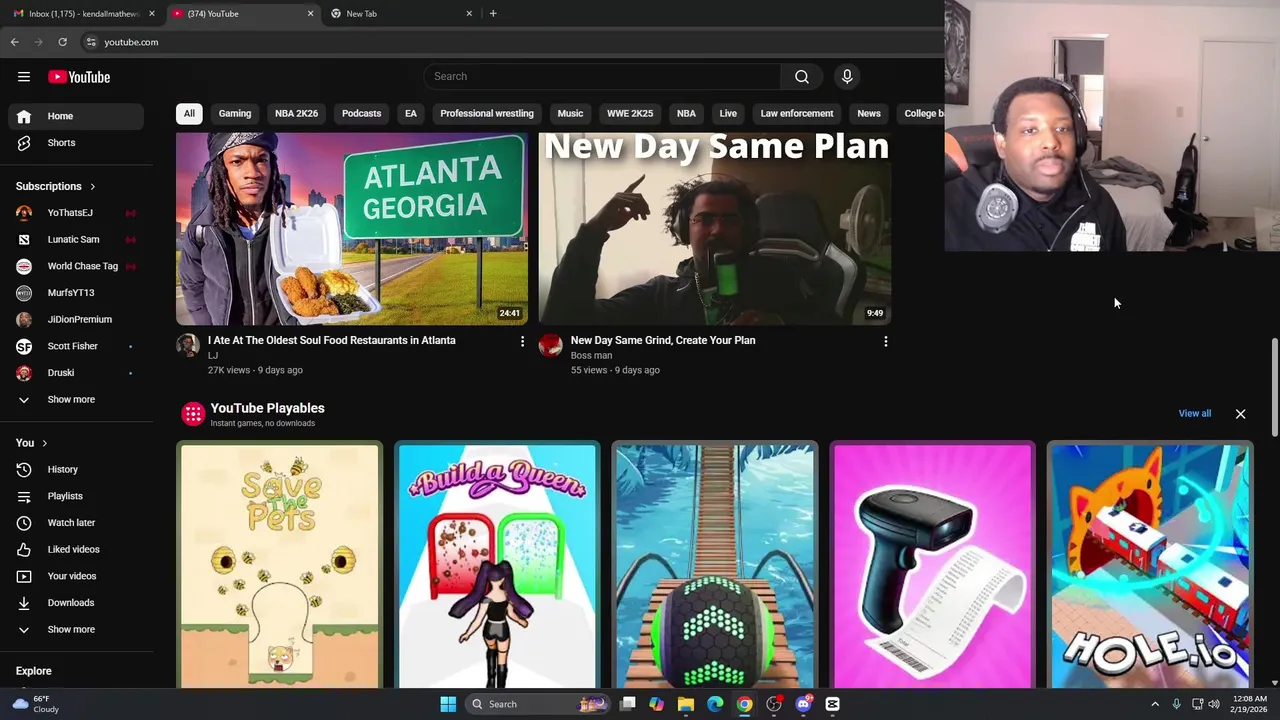
Task: Click View all for YouTube Playables
Action: point(1194,413)
